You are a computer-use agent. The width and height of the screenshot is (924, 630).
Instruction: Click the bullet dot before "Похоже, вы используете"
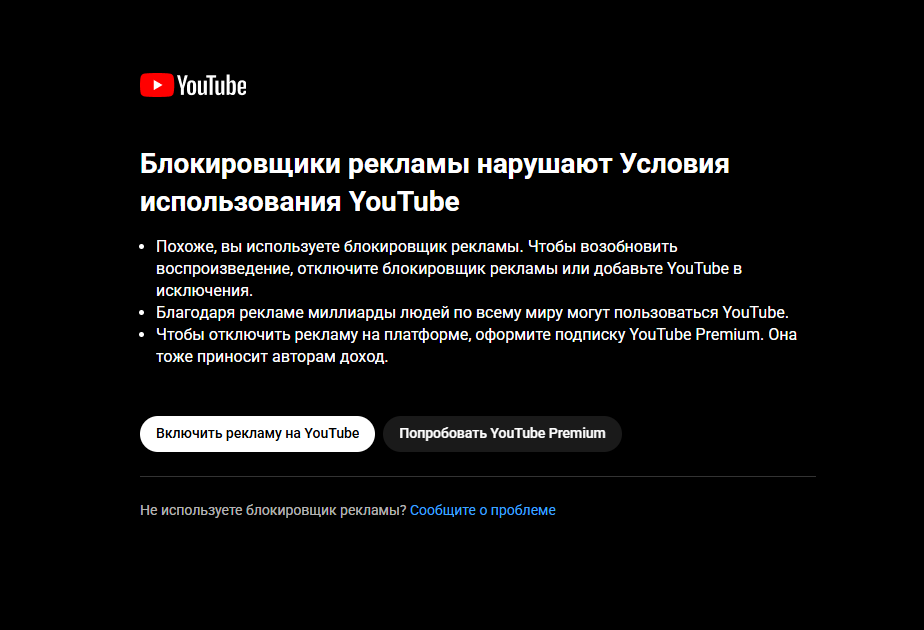click(x=141, y=247)
